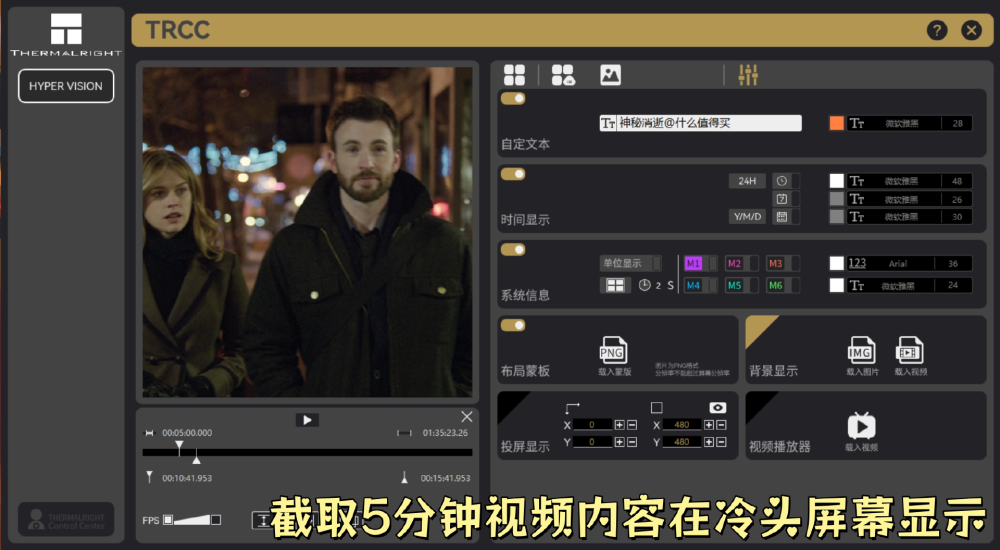Click video player 载入视频 TV icon
The width and height of the screenshot is (1000, 550).
click(x=861, y=426)
